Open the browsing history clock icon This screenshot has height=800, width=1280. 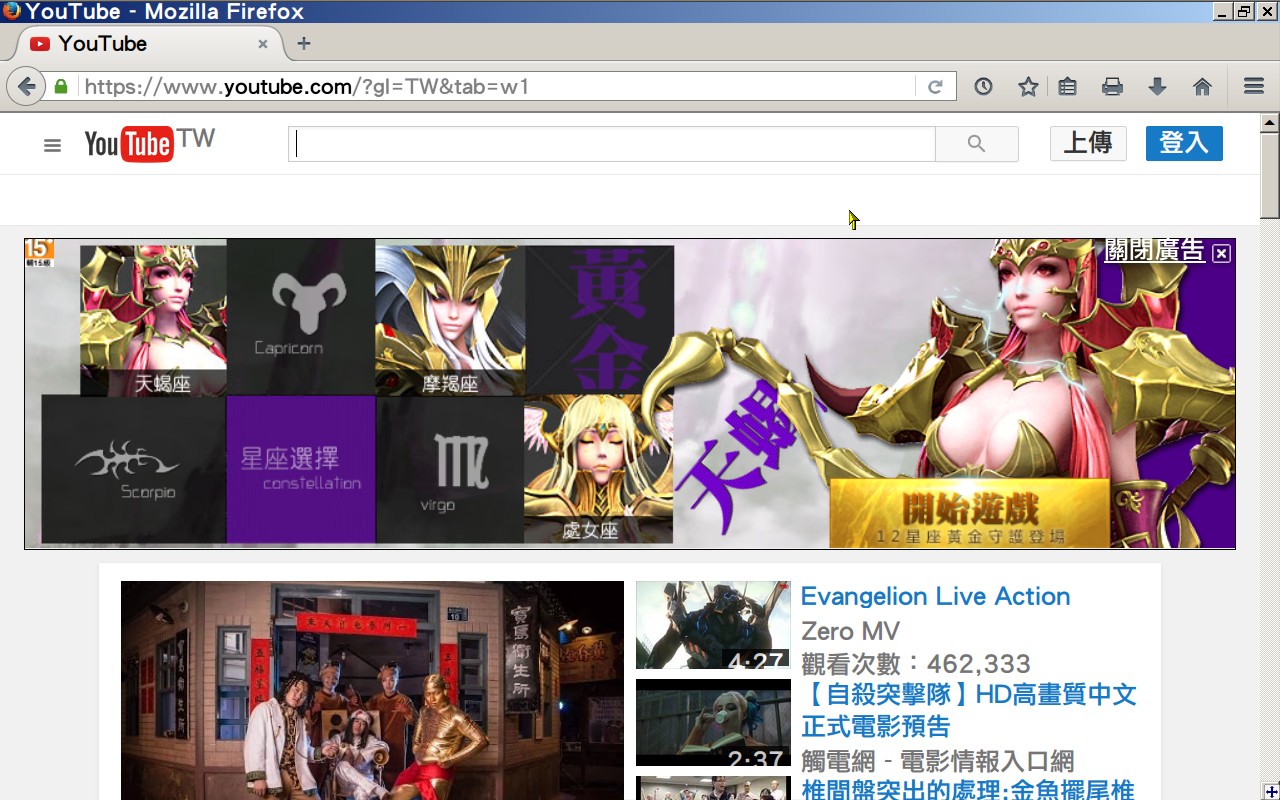click(983, 87)
